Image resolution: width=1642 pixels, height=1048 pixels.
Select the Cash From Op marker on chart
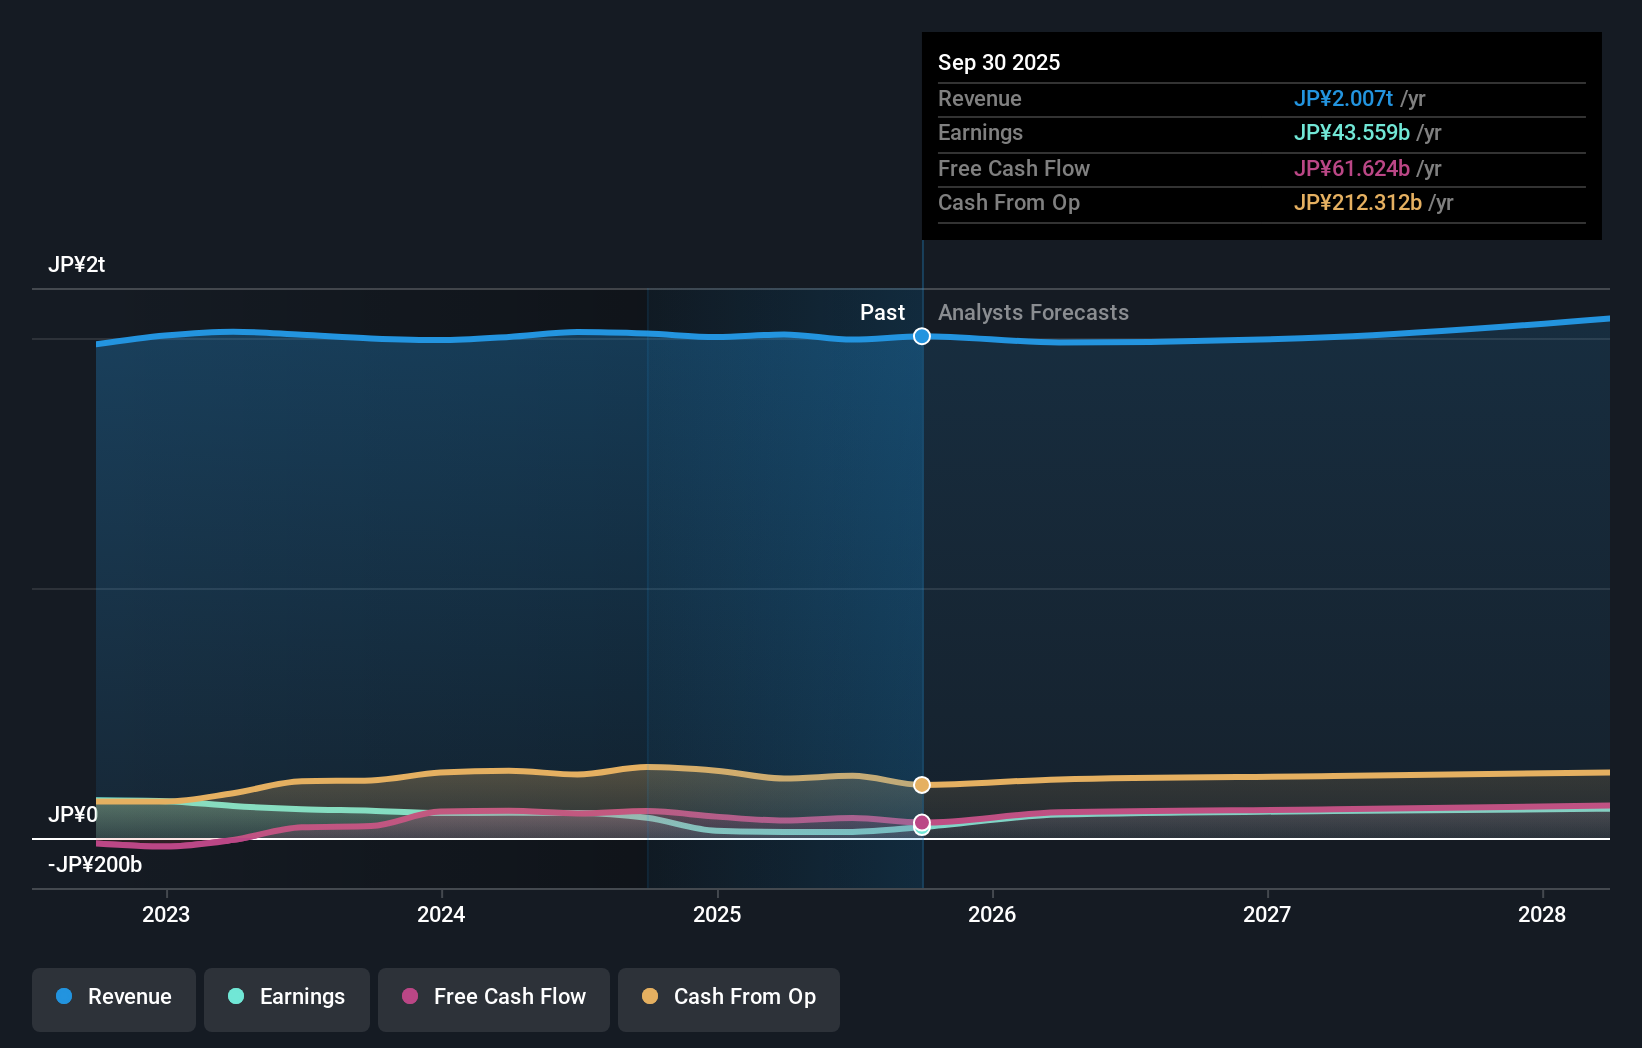coord(921,785)
